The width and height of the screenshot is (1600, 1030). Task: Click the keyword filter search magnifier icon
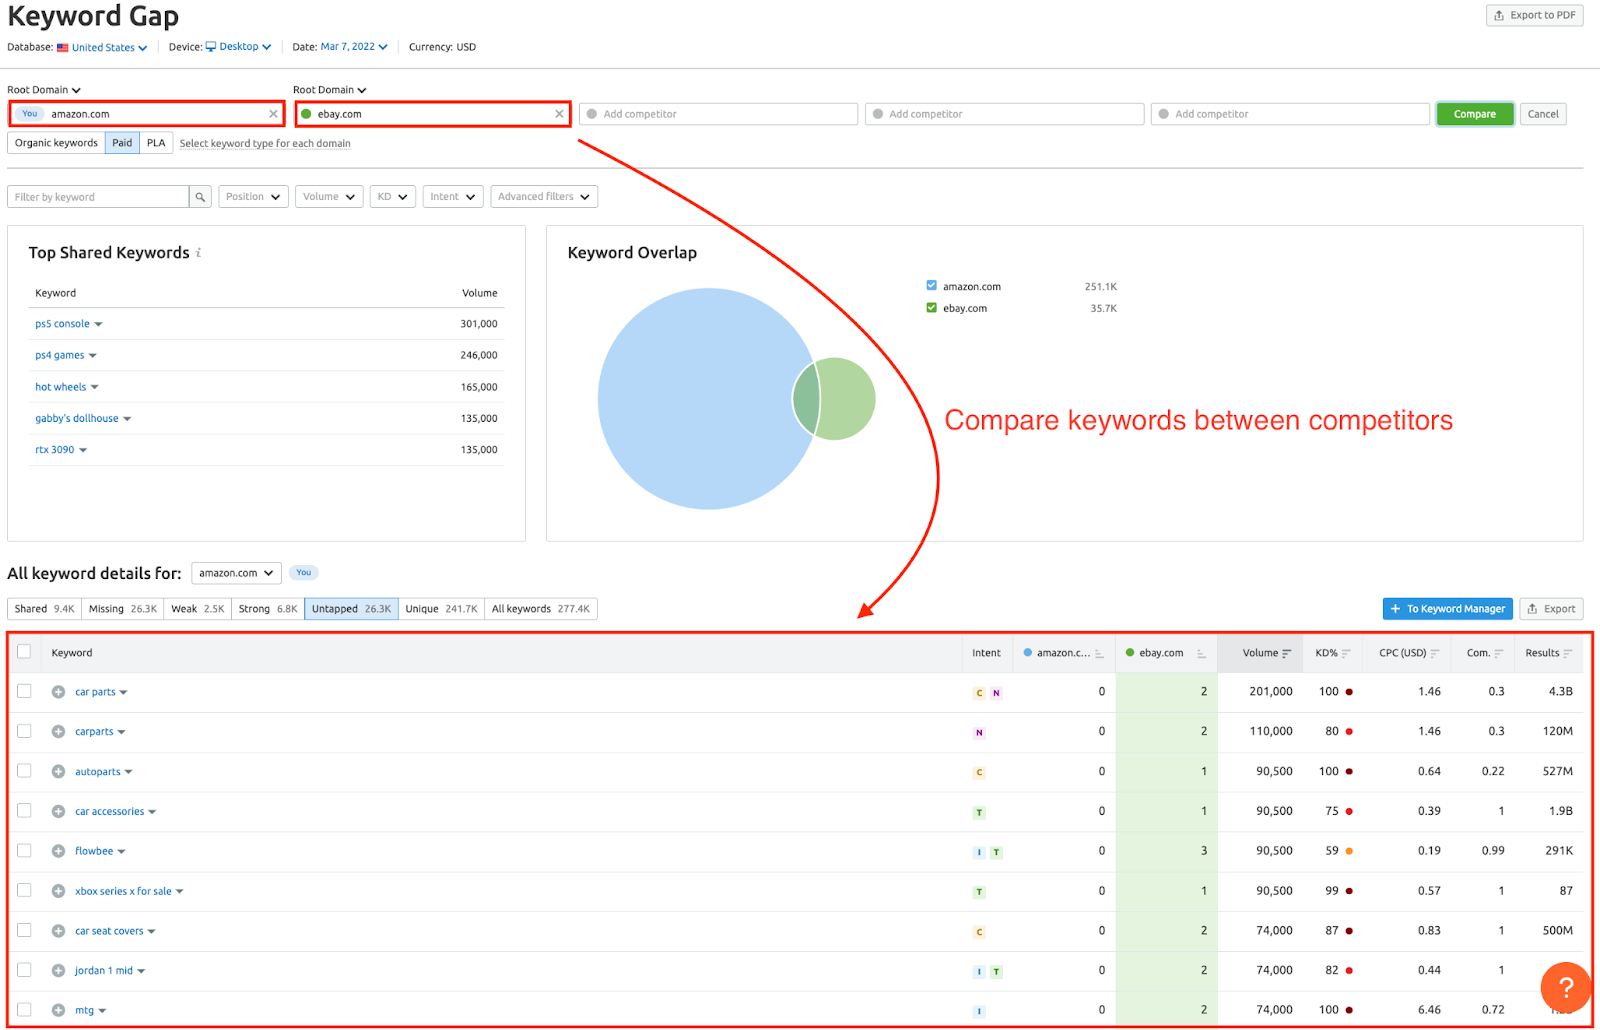(200, 197)
